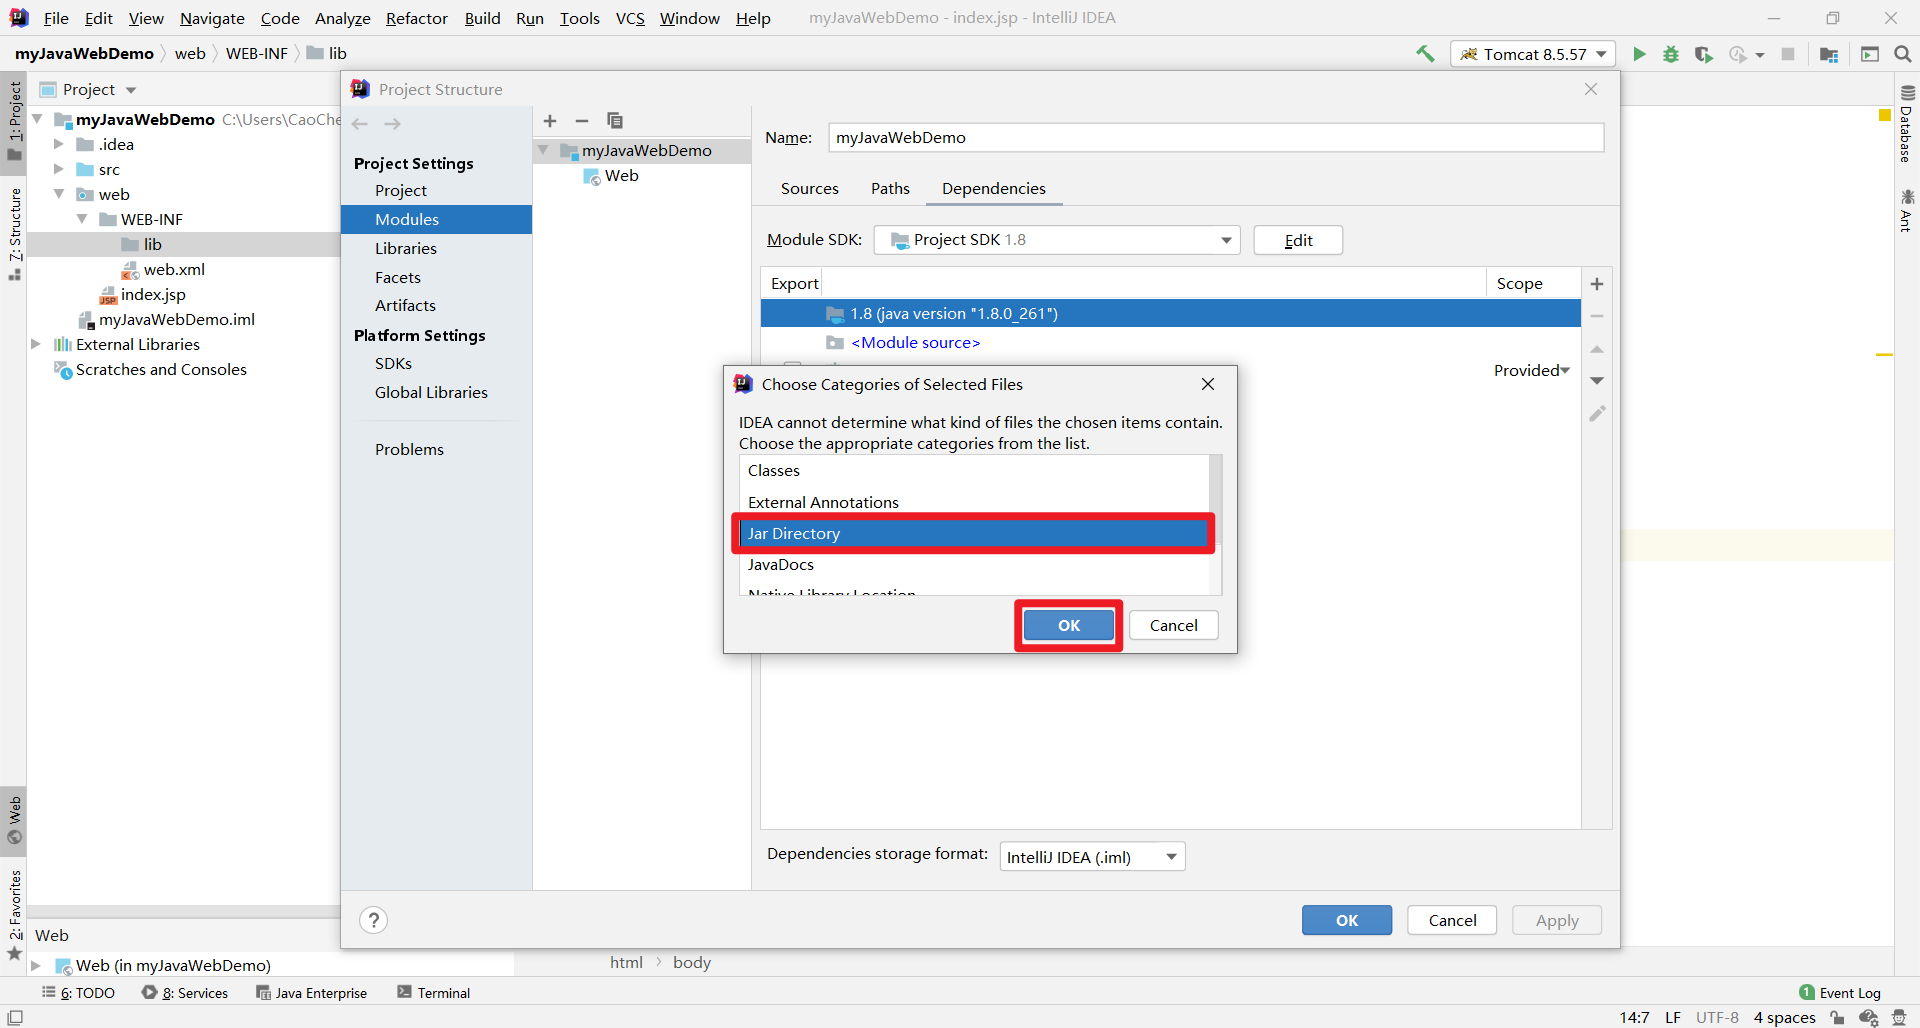Open Project Structure toolbar icon
The height and width of the screenshot is (1028, 1920).
(x=1829, y=54)
